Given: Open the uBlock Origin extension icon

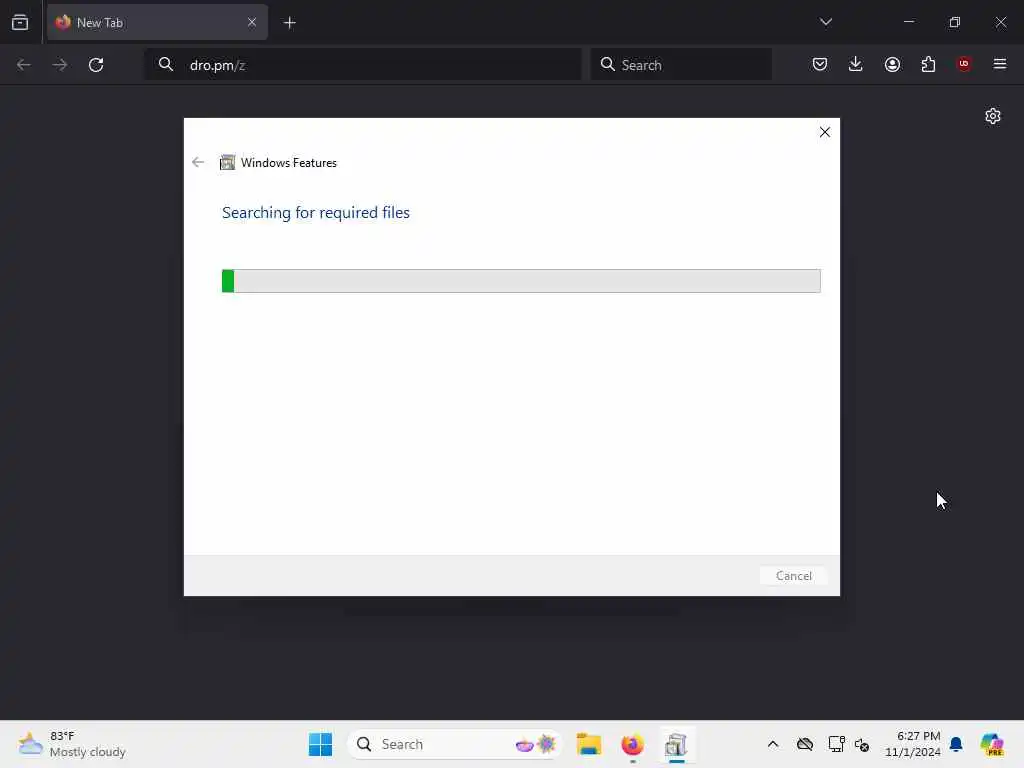Looking at the screenshot, I should (x=964, y=64).
